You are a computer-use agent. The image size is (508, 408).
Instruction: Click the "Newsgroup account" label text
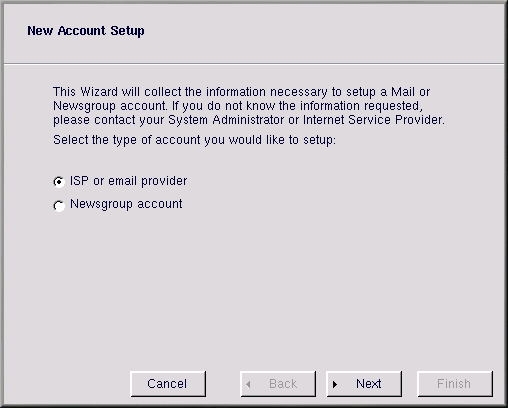(x=126, y=204)
